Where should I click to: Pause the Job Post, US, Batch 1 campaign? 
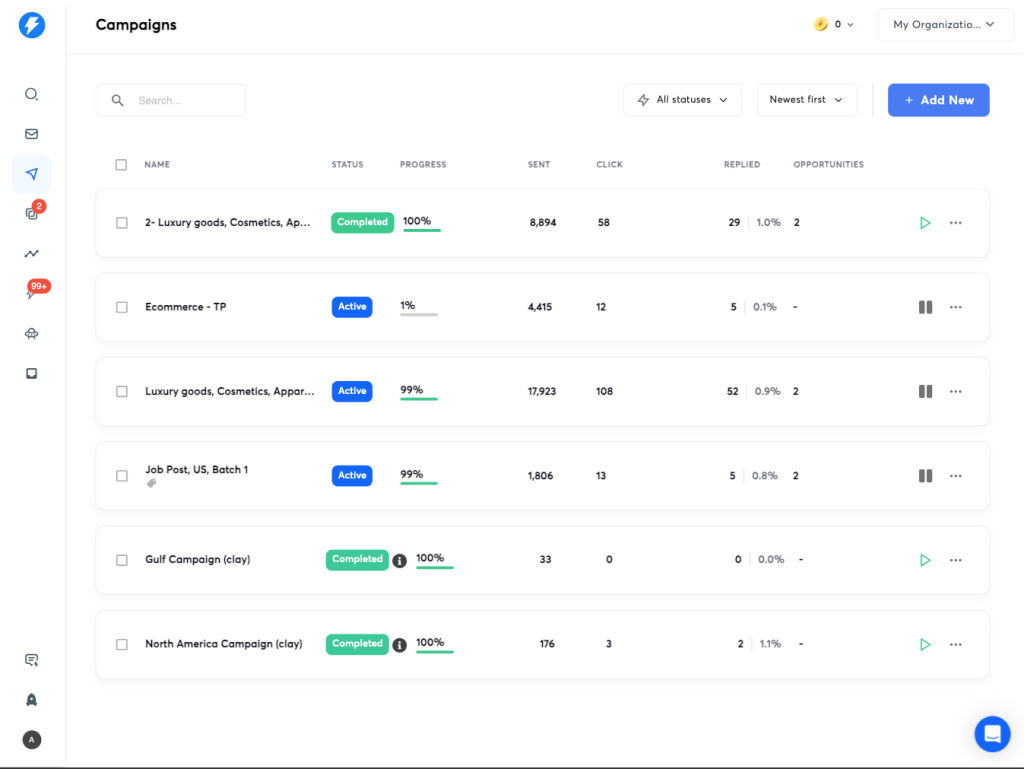pyautogui.click(x=925, y=476)
